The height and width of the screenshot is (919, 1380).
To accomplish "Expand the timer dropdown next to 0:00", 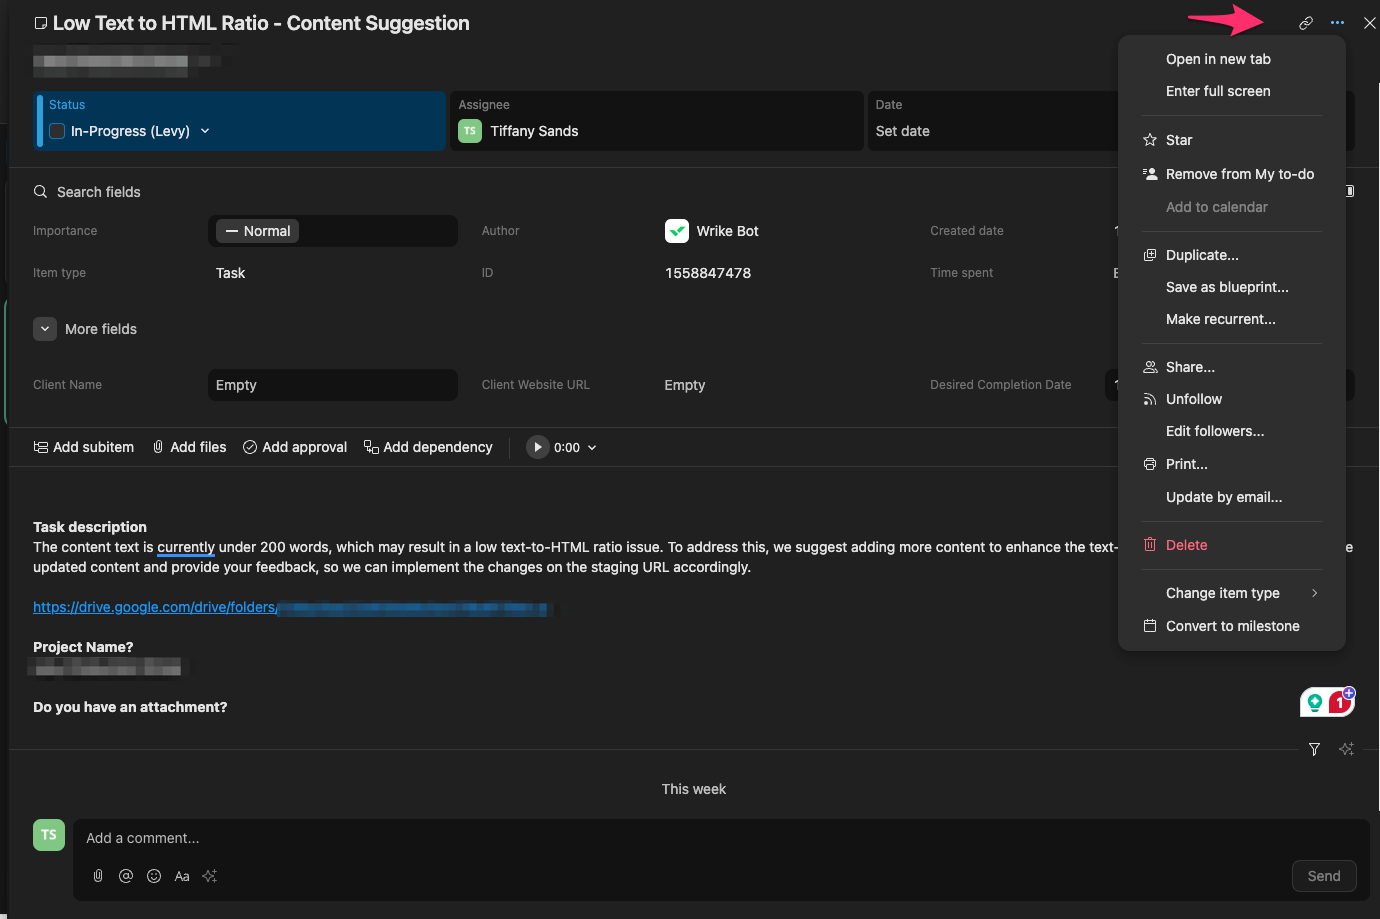I will (592, 448).
